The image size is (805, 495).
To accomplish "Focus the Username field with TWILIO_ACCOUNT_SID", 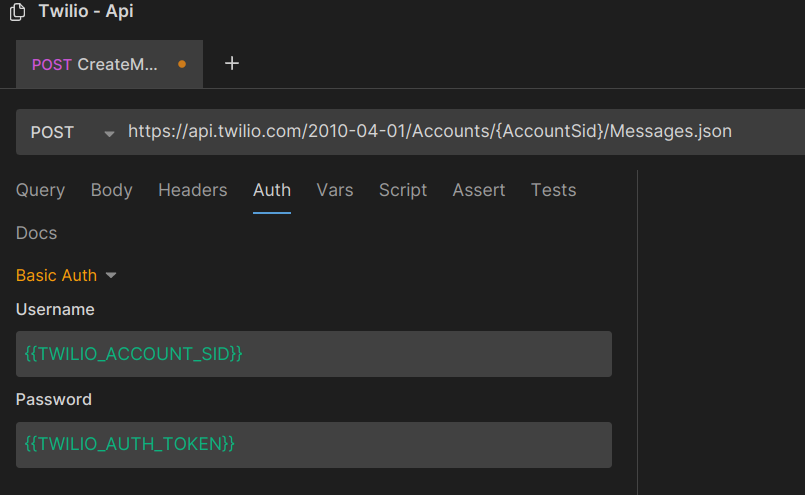I will 314,354.
